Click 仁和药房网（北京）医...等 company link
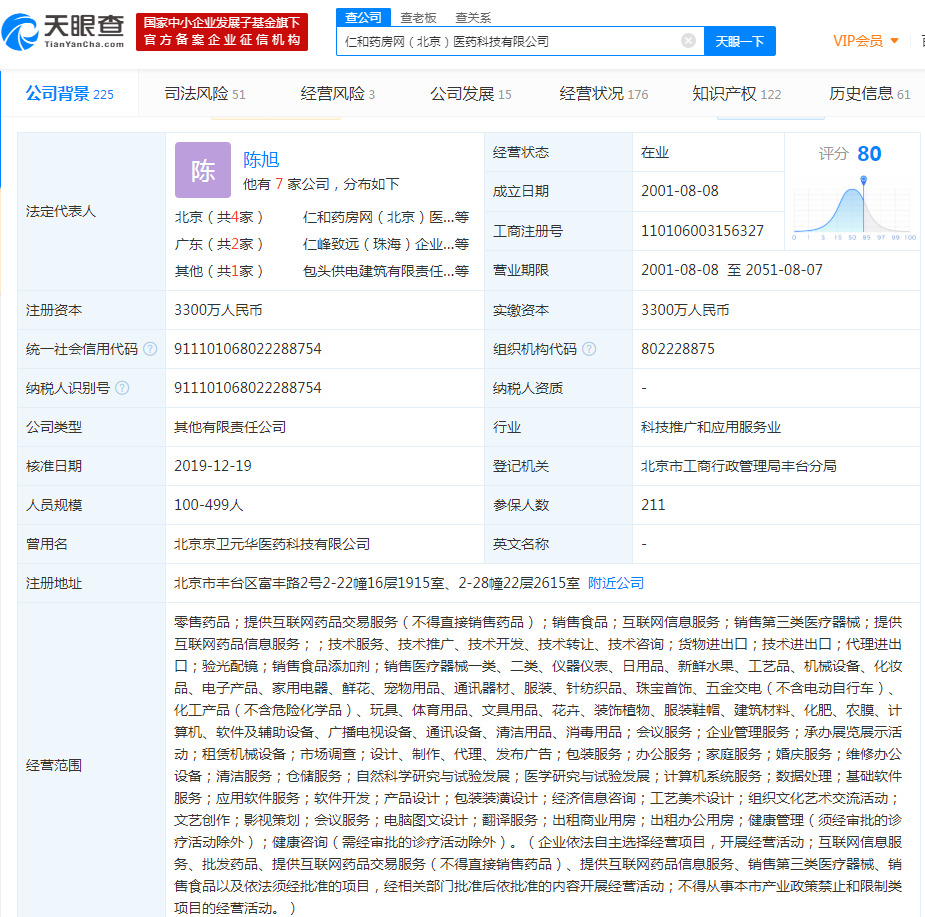This screenshot has height=917, width=925. [x=386, y=217]
